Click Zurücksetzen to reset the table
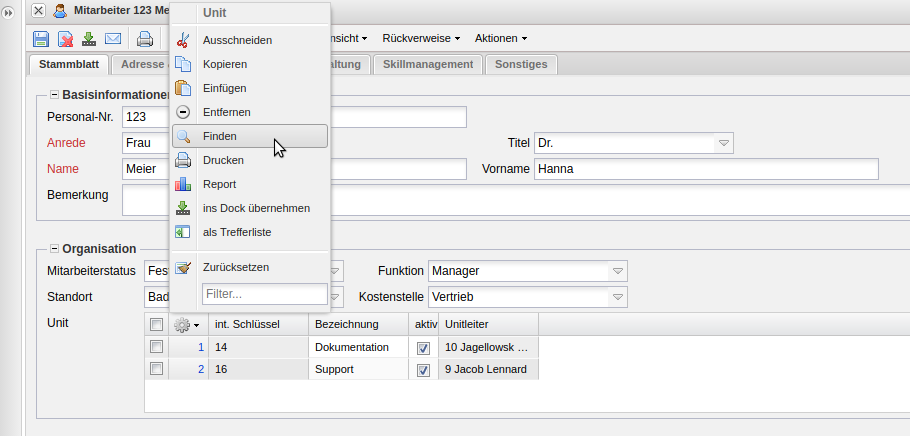 point(235,267)
